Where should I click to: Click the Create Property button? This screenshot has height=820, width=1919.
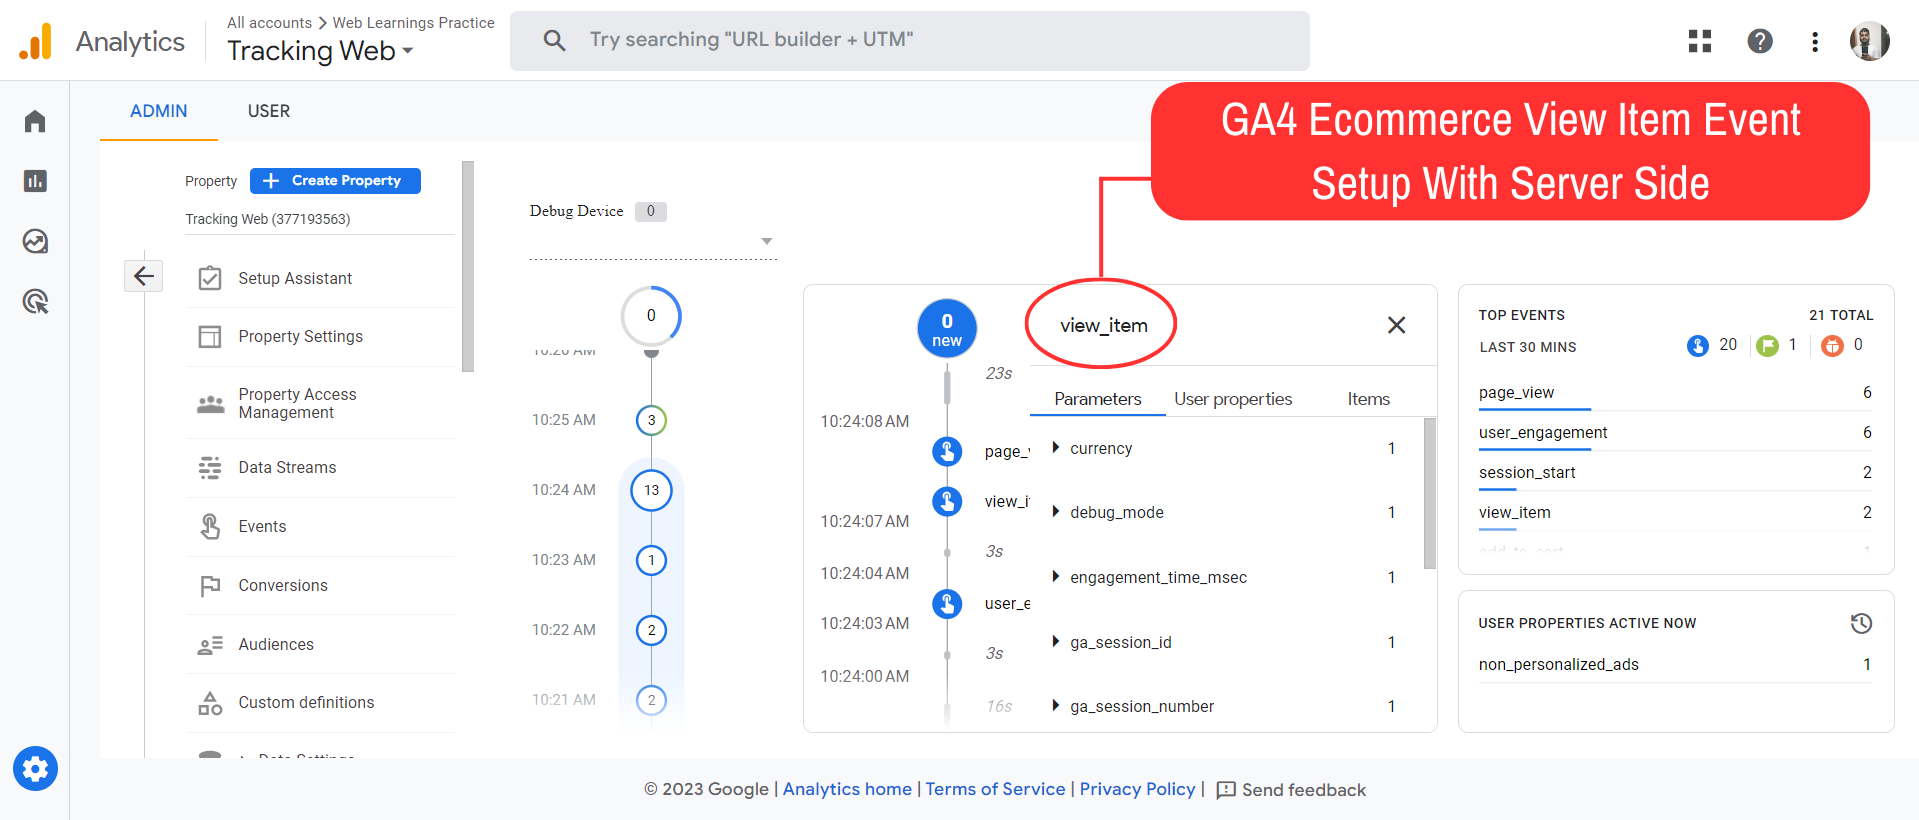(335, 181)
